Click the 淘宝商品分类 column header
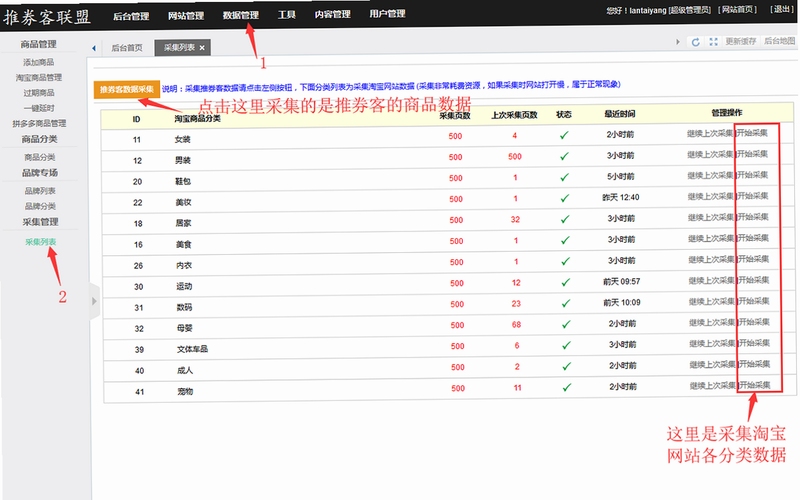This screenshot has height=500, width=800. [x=197, y=118]
